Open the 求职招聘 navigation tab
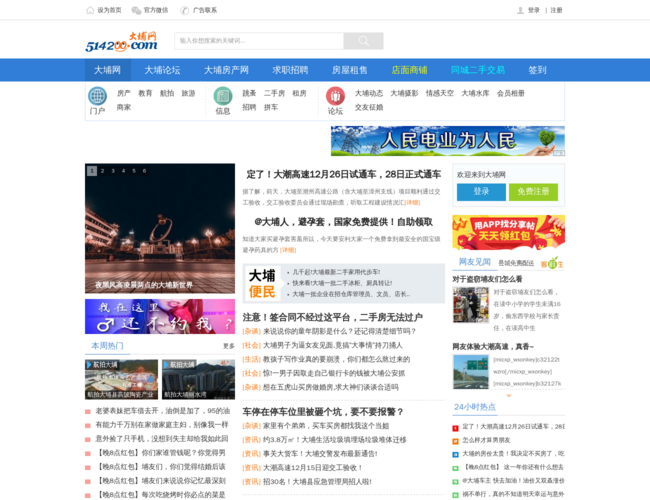Image resolution: width=650 pixels, height=500 pixels. (290, 70)
